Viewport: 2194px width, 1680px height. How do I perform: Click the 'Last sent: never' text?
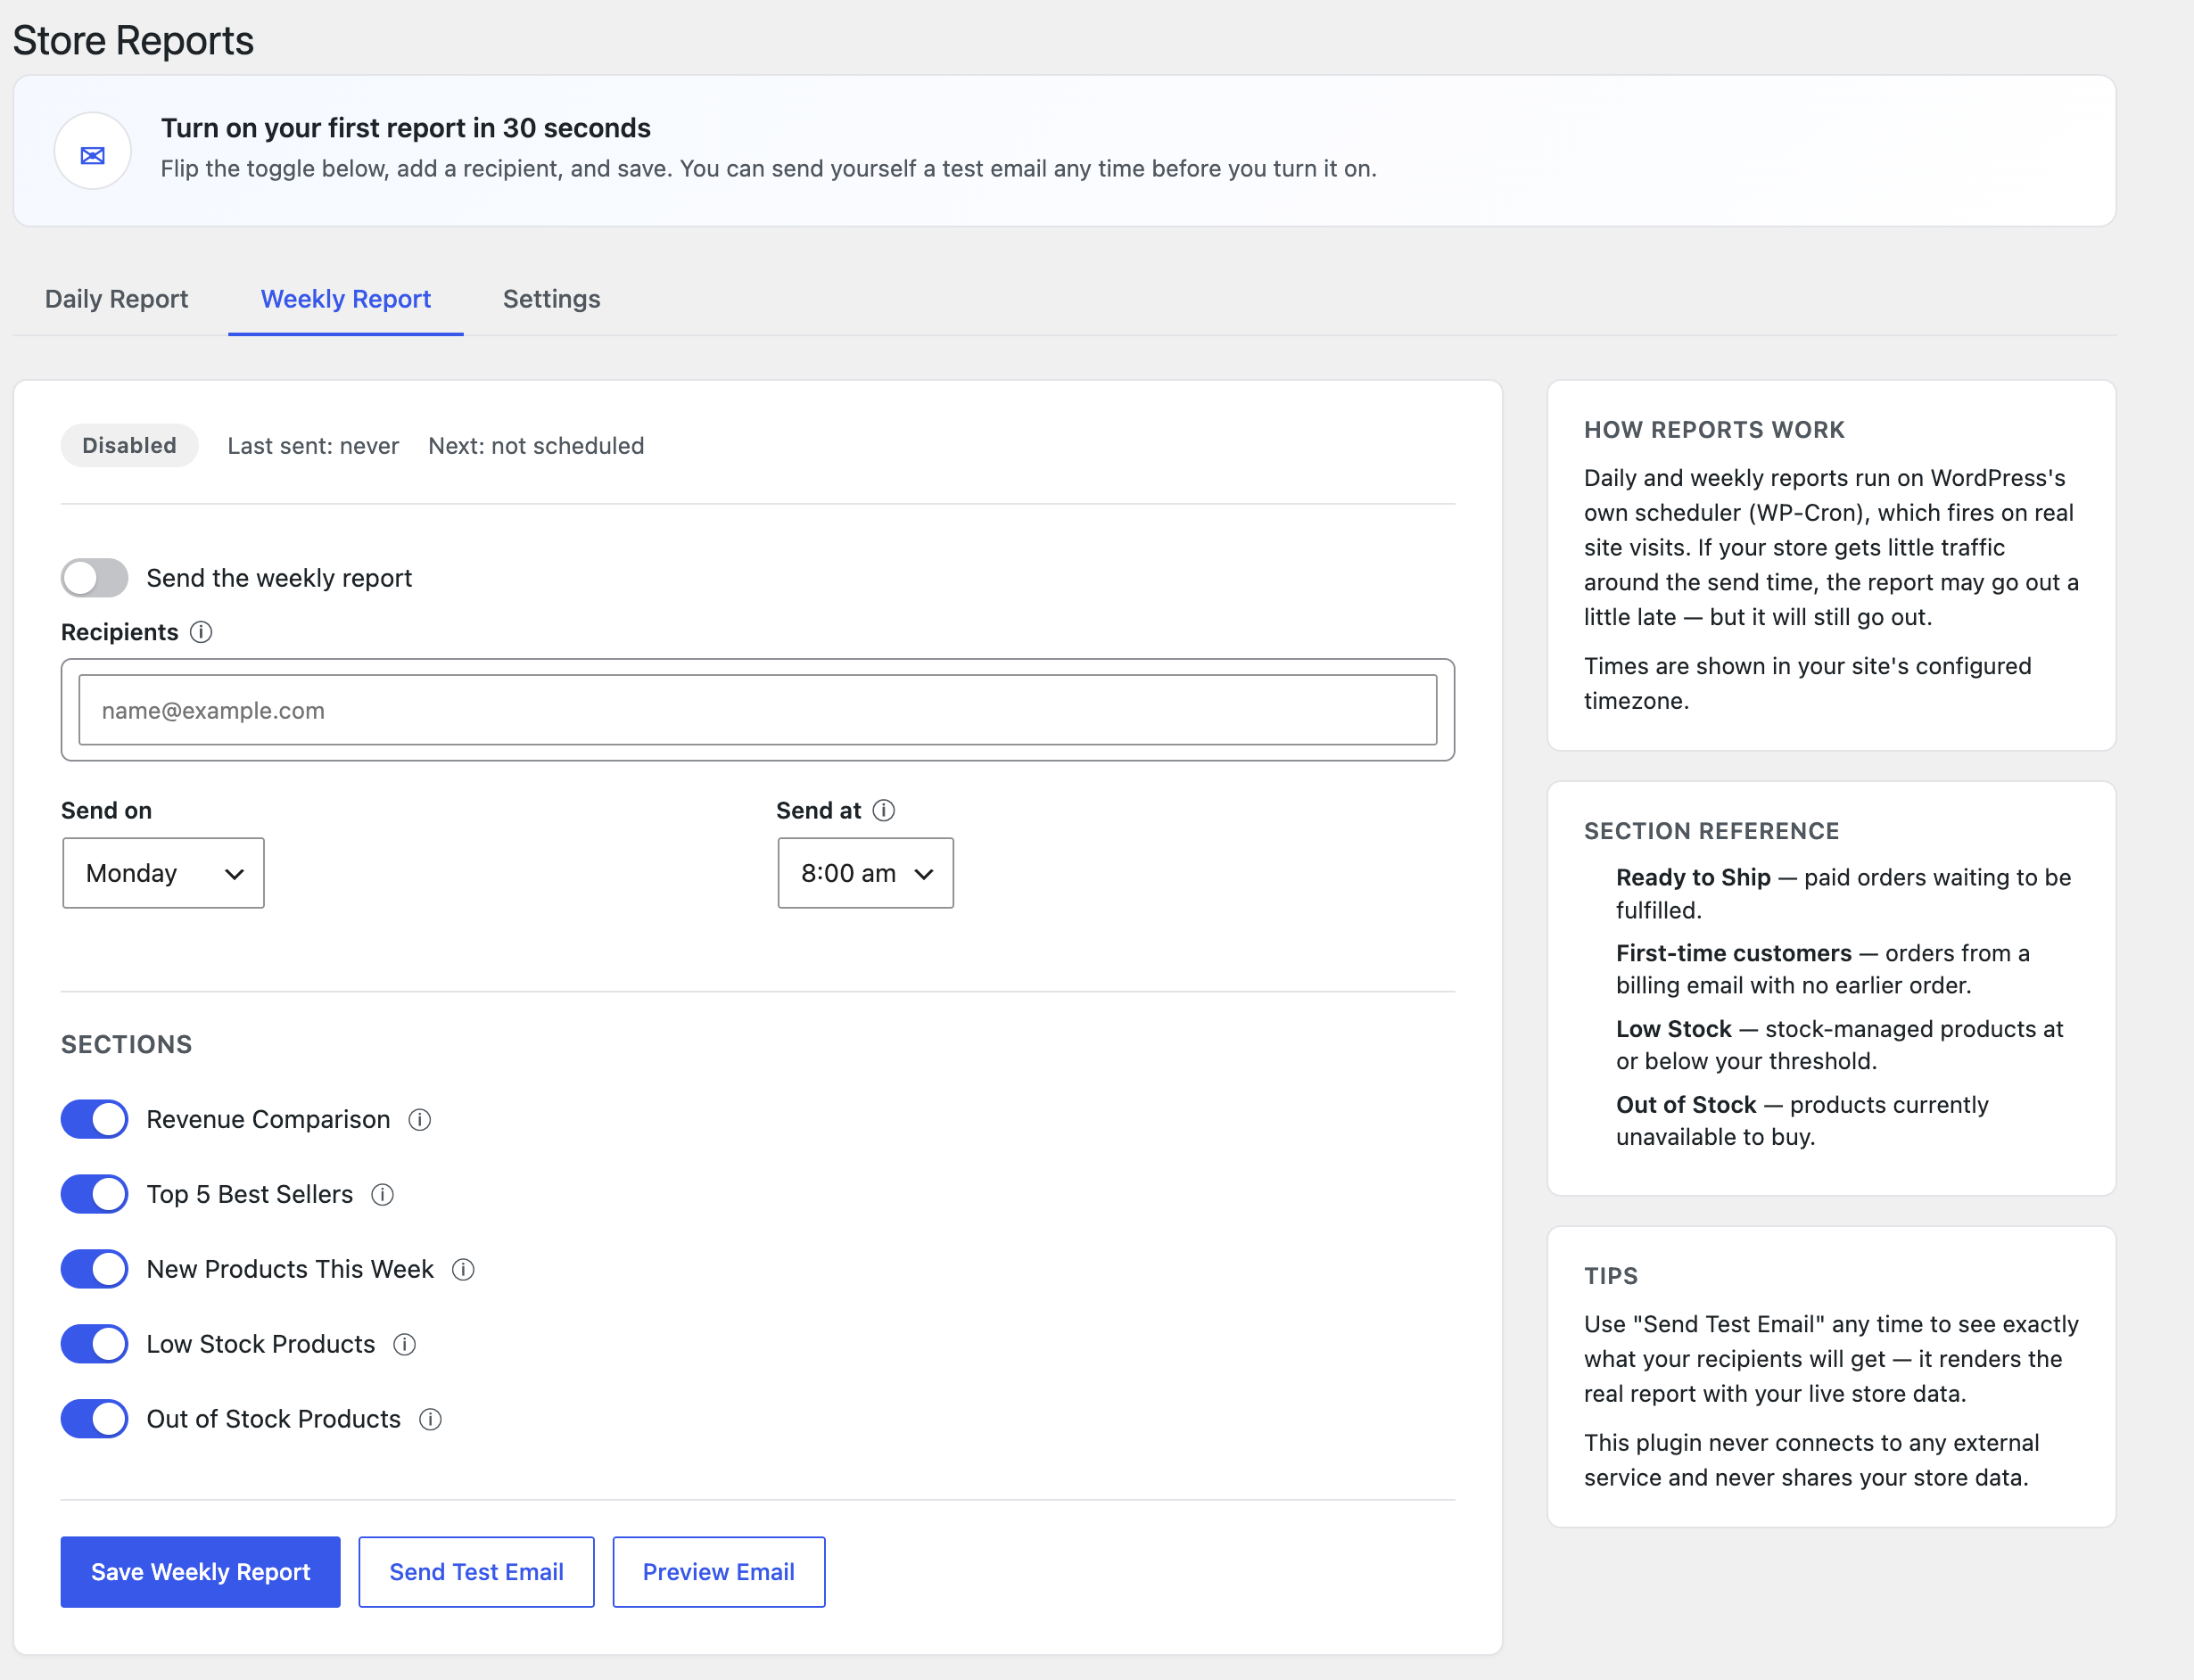click(313, 446)
